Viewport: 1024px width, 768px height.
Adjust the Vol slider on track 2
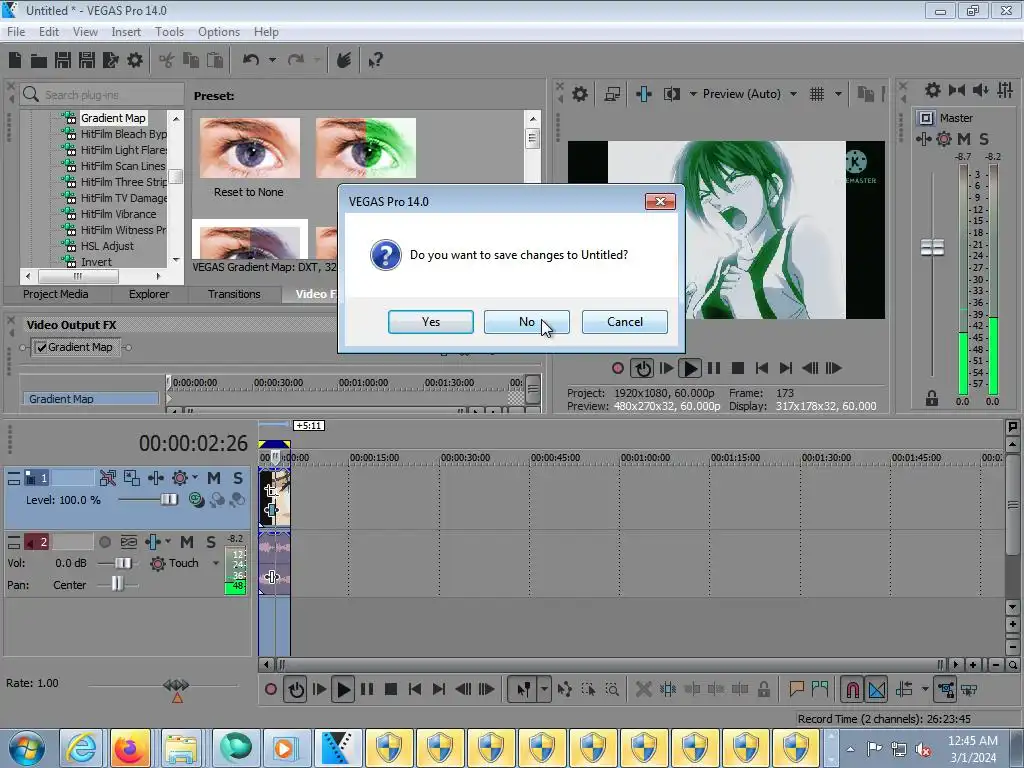pyautogui.click(x=123, y=563)
